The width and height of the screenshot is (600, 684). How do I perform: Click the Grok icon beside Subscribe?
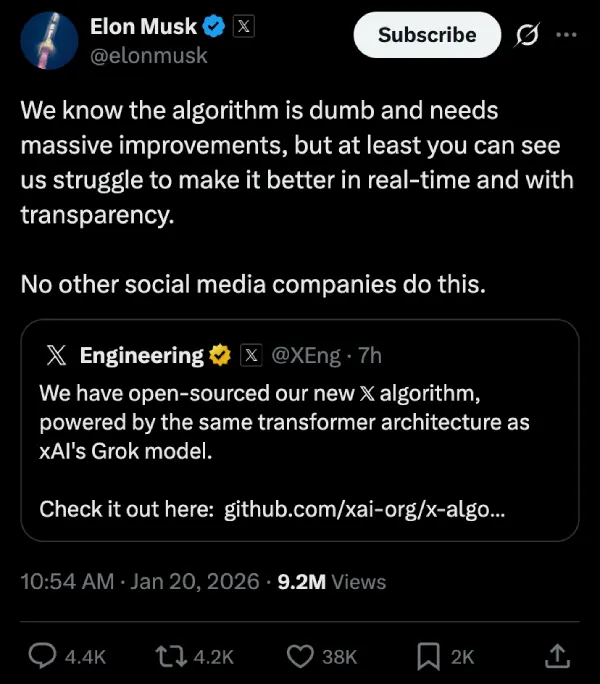(x=529, y=34)
